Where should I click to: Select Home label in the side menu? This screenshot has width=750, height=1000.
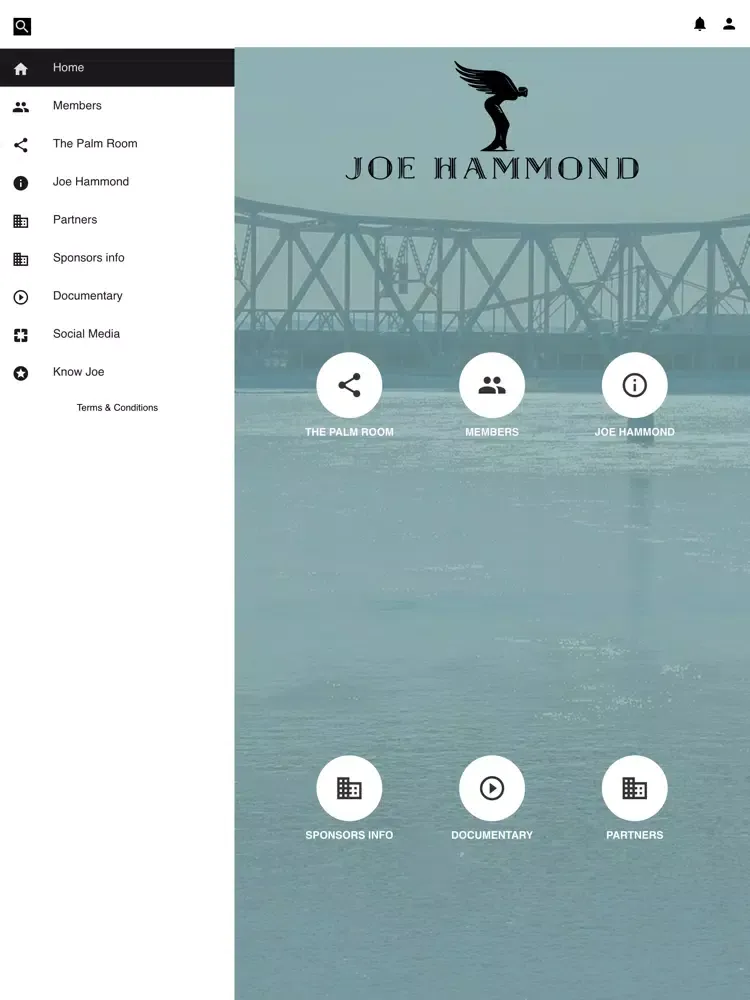[x=68, y=68]
